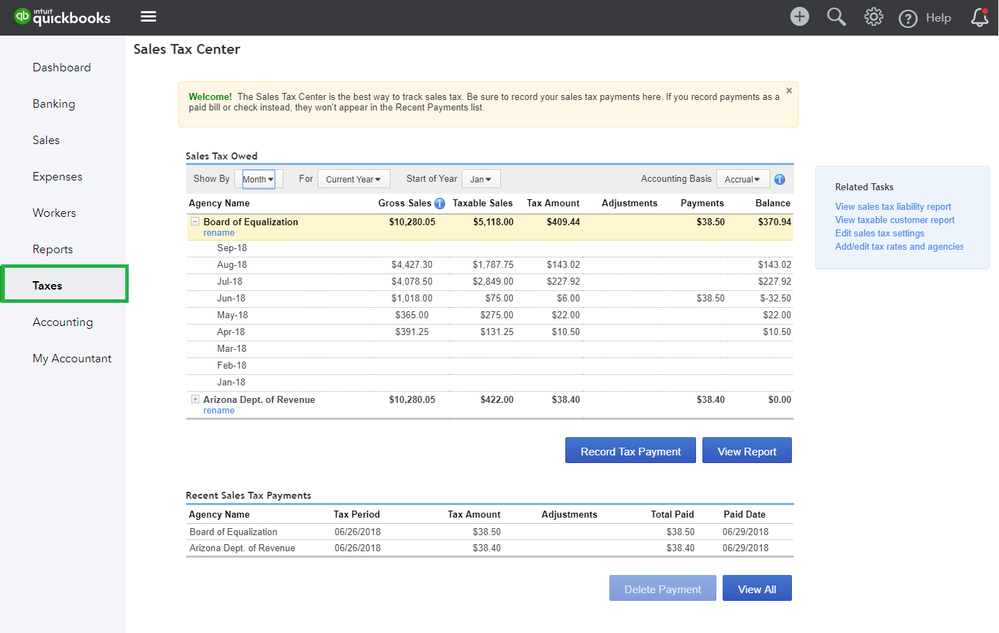
Task: Open the notifications bell
Action: (x=980, y=17)
